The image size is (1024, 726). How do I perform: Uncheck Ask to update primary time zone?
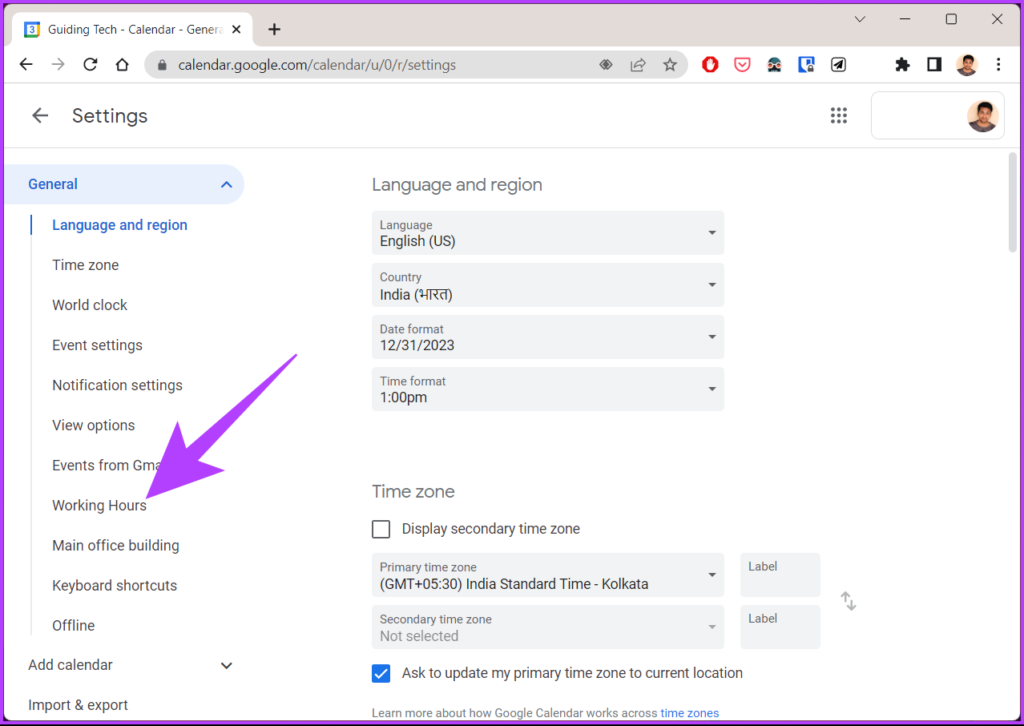coord(381,673)
